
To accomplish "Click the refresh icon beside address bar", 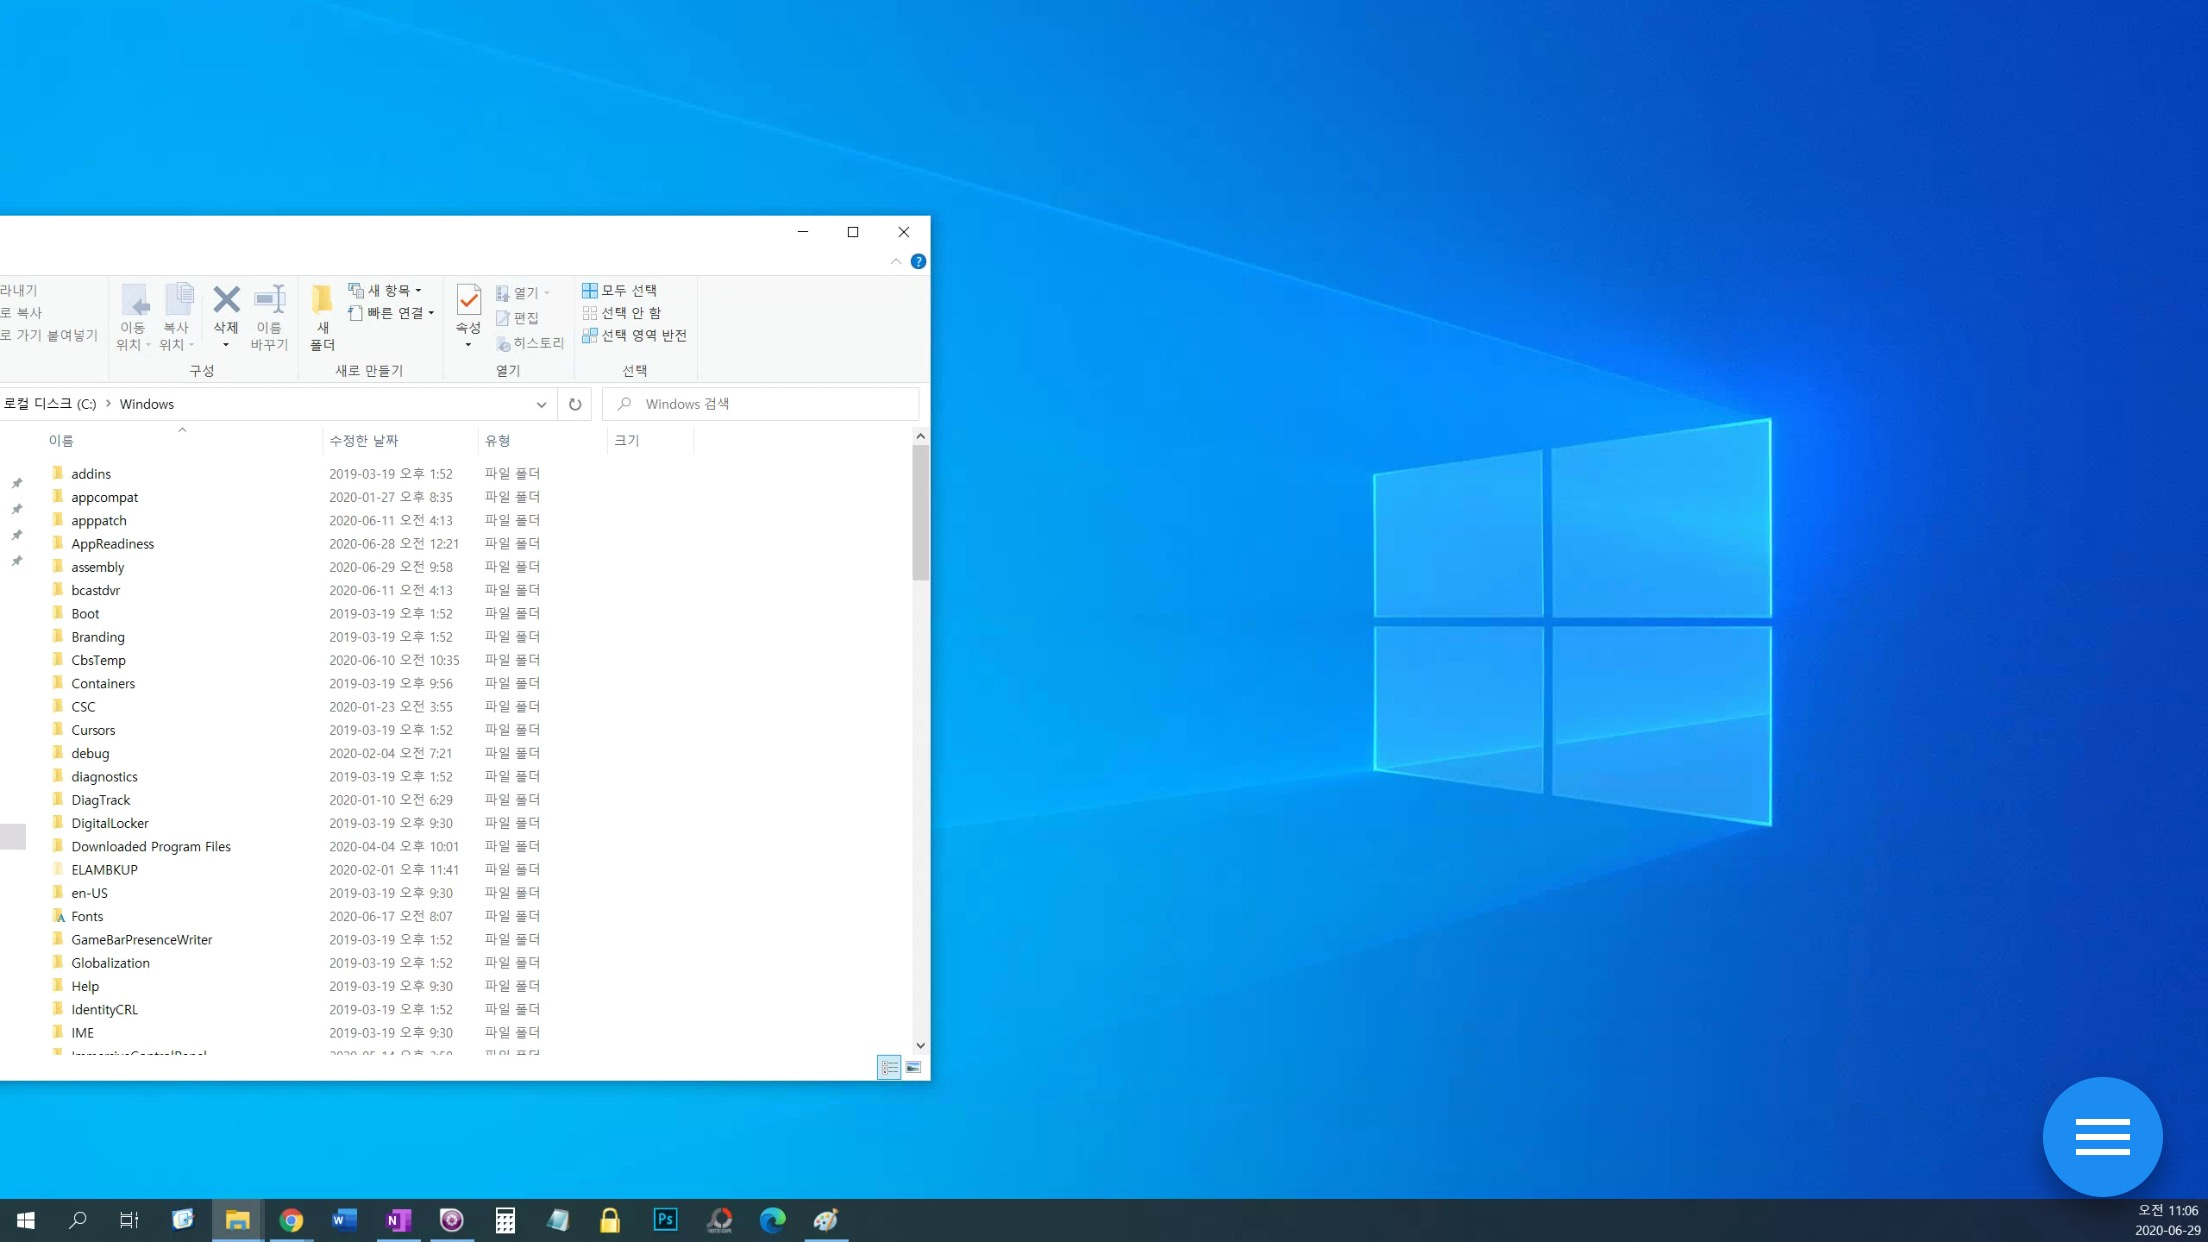I will [575, 404].
